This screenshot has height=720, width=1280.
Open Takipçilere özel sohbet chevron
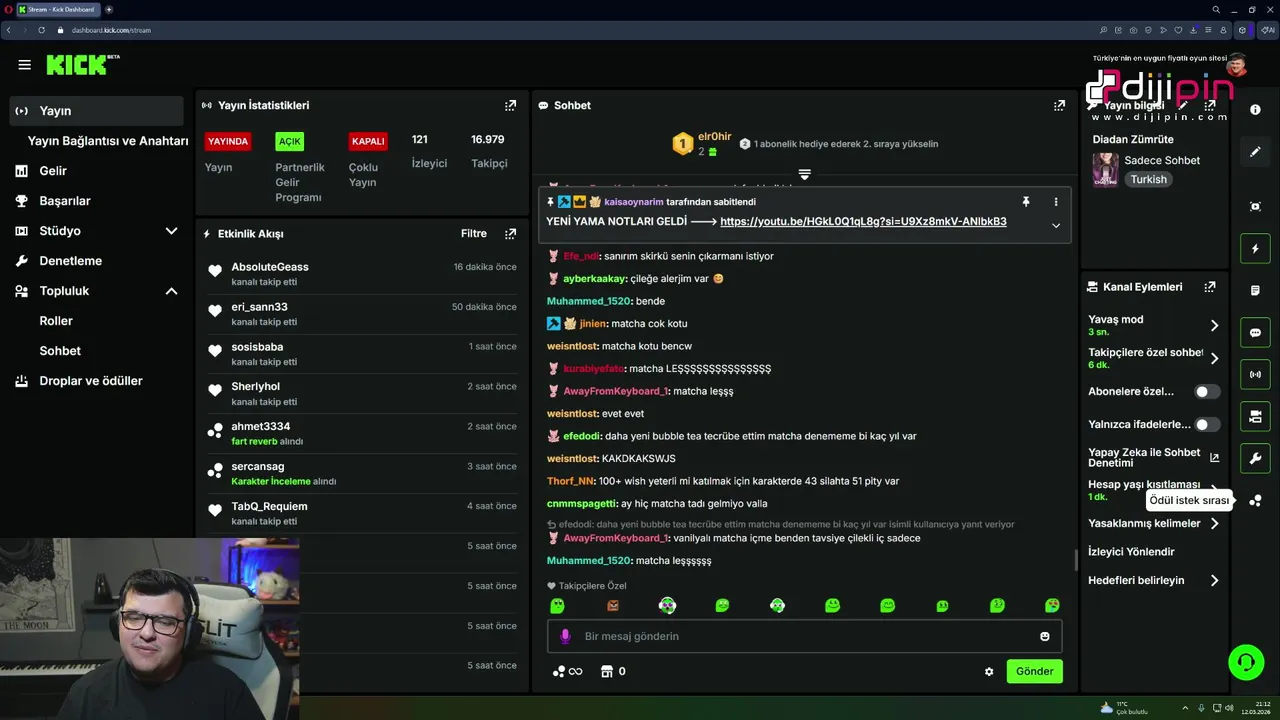click(x=1214, y=358)
